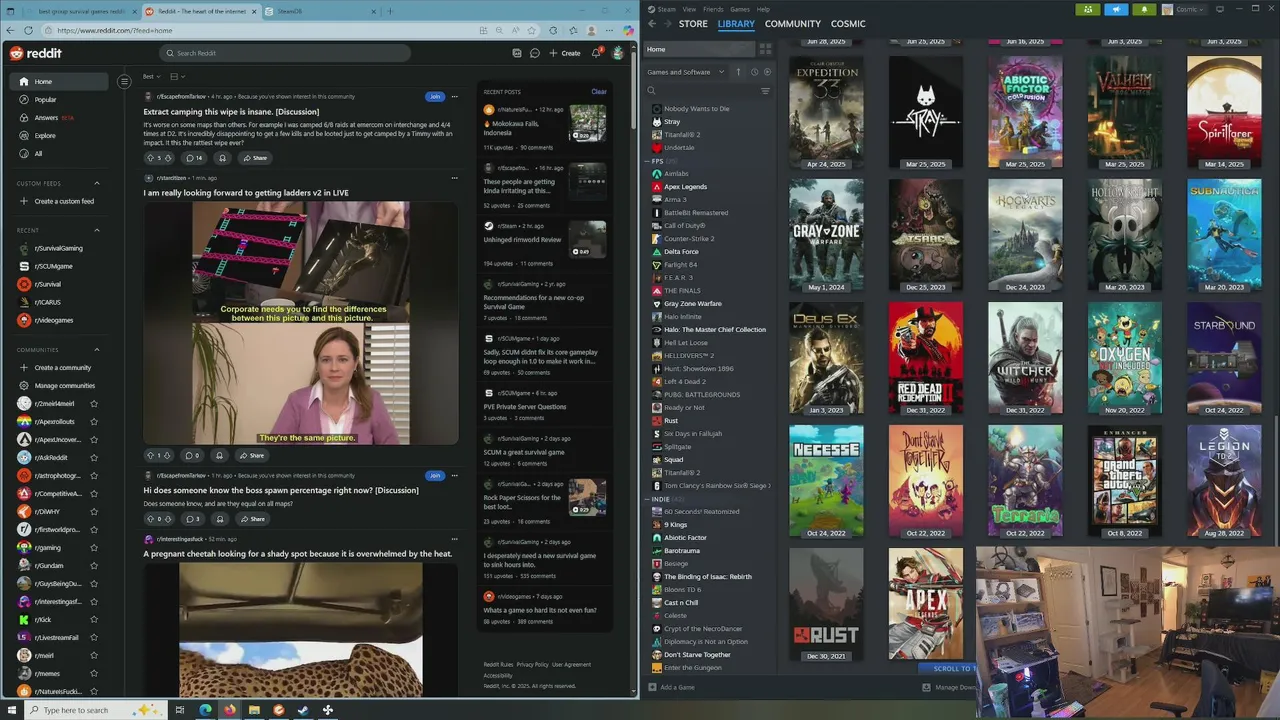Image resolution: width=1280 pixels, height=720 pixels.
Task: Open Reddit chat icon in header
Action: click(535, 53)
